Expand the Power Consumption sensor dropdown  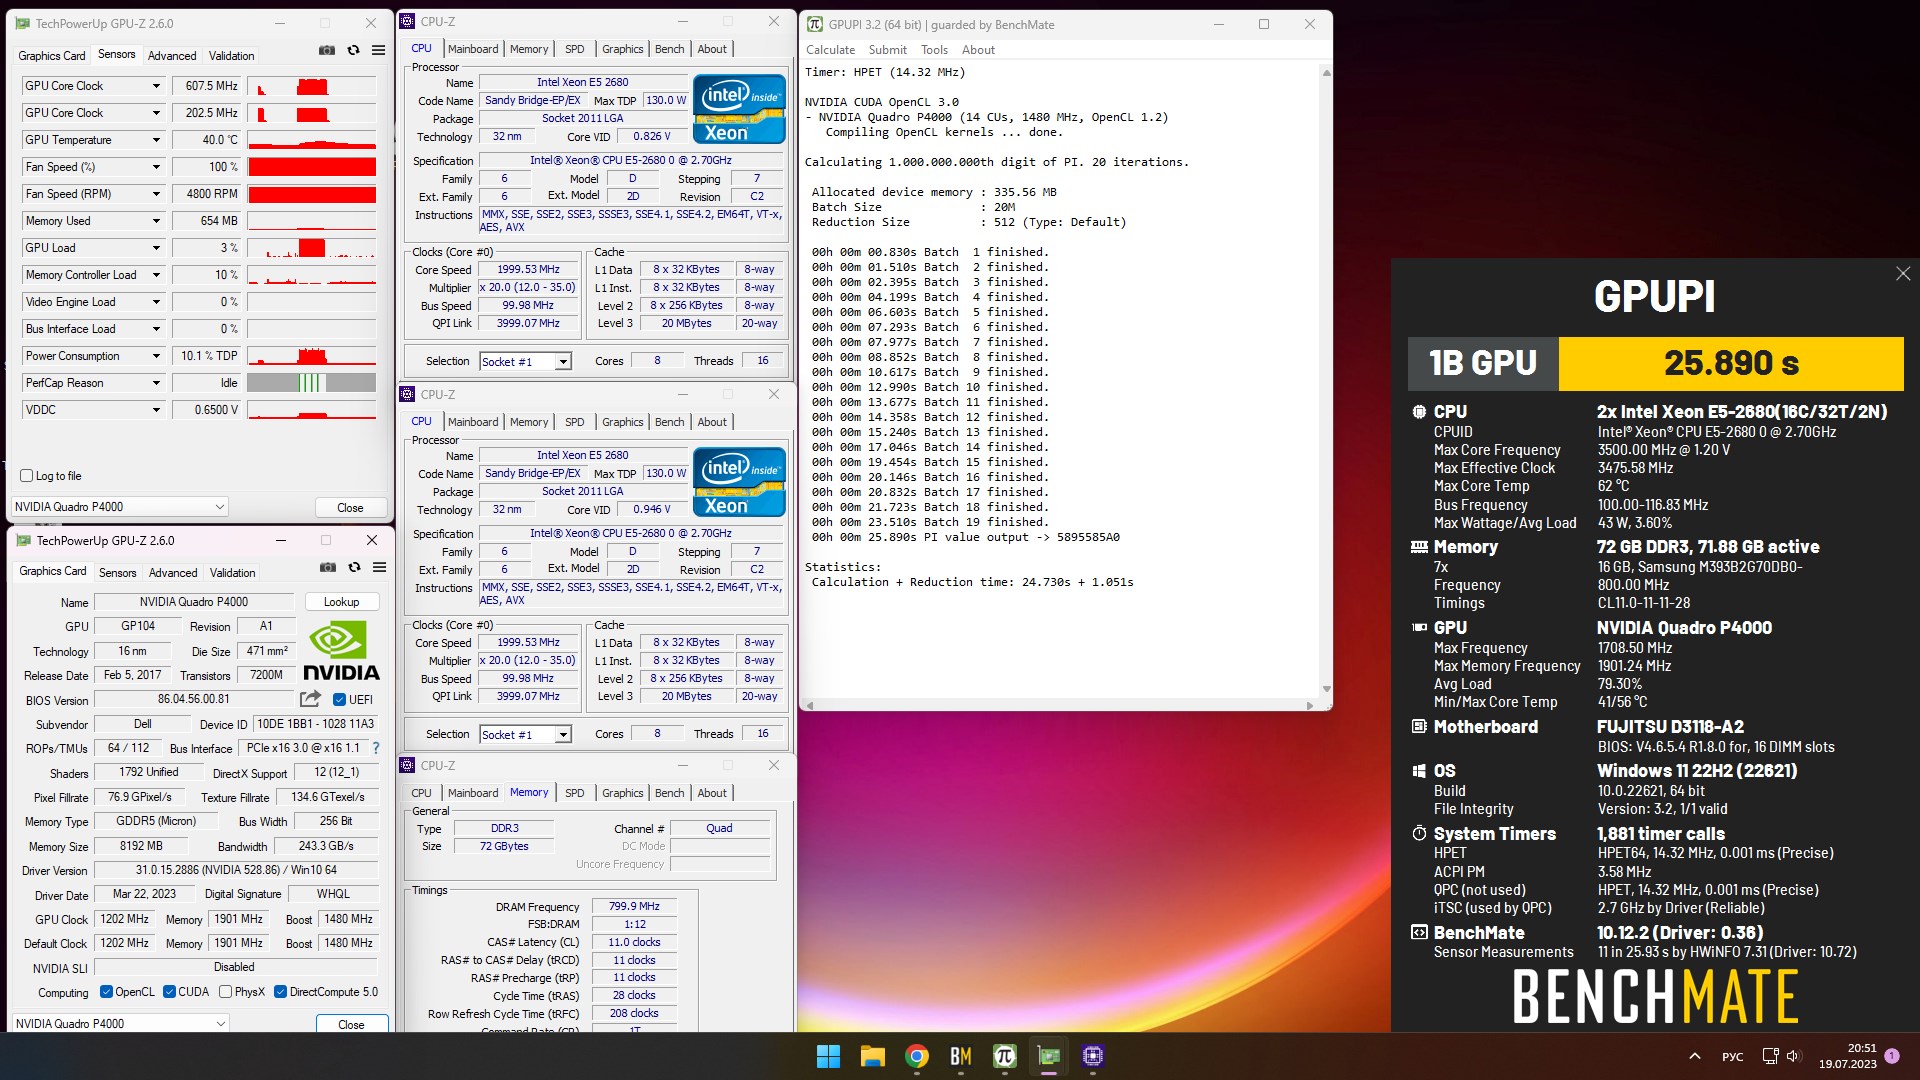(x=156, y=356)
